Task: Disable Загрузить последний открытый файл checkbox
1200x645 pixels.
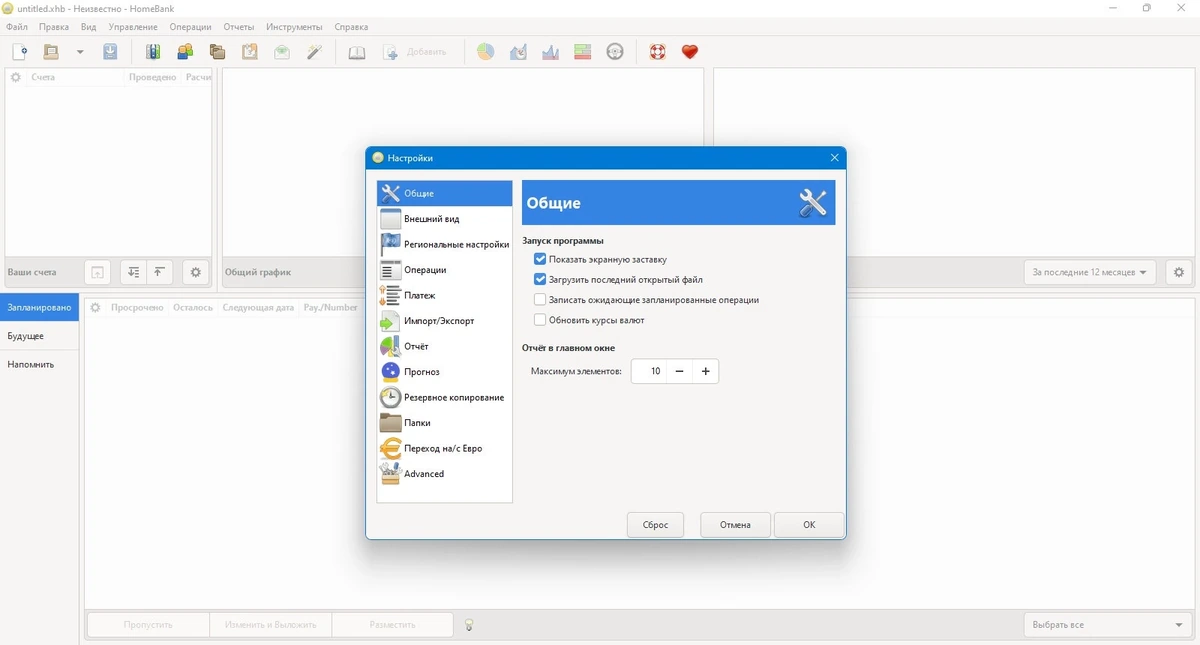Action: (x=540, y=280)
